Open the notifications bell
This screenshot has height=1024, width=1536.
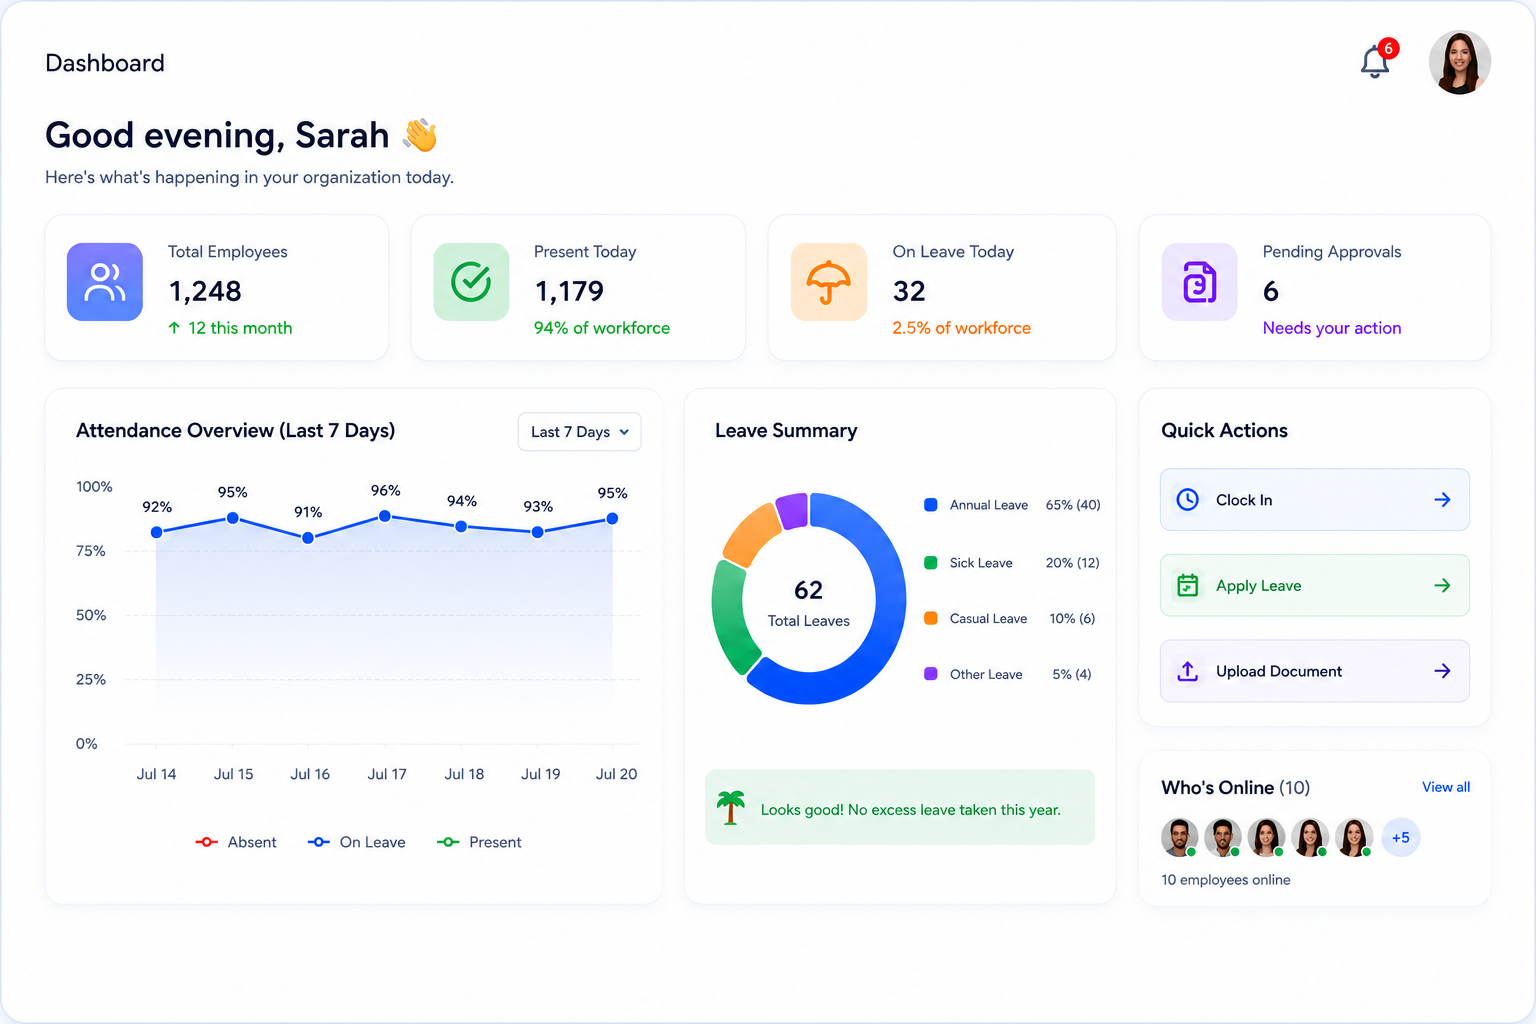1375,62
